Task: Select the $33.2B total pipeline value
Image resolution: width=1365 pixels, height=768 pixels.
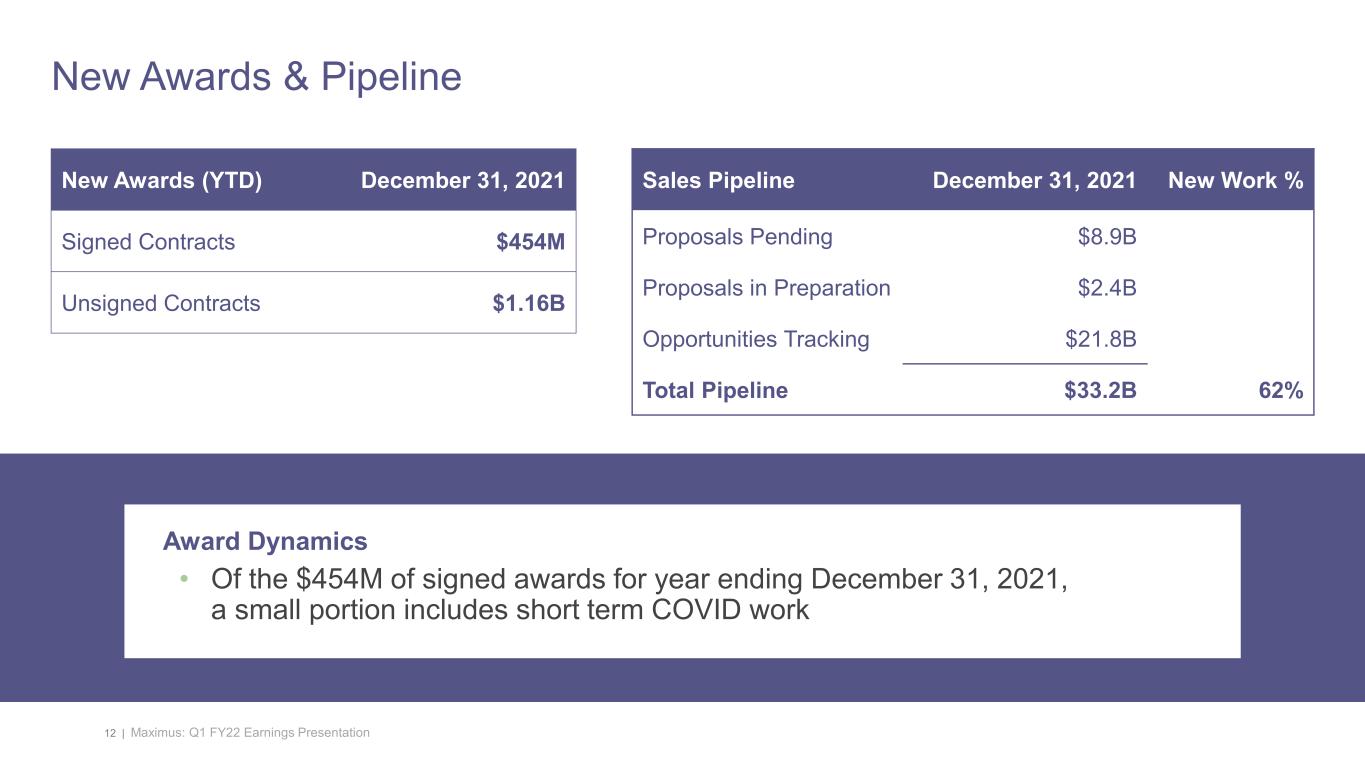Action: [x=1100, y=391]
